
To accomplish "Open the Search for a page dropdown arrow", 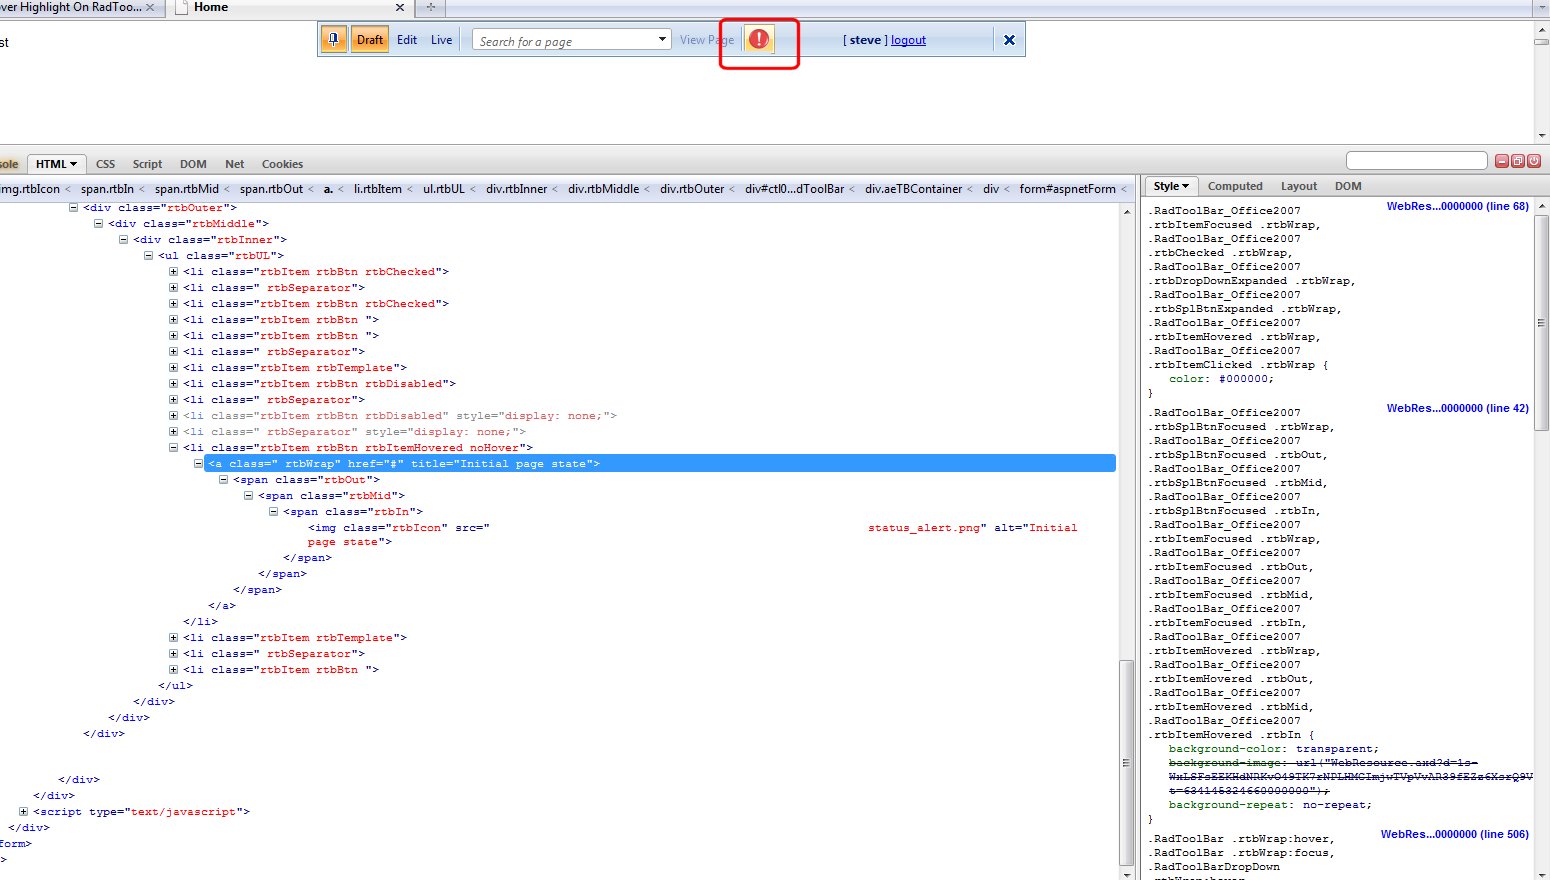I will (662, 39).
